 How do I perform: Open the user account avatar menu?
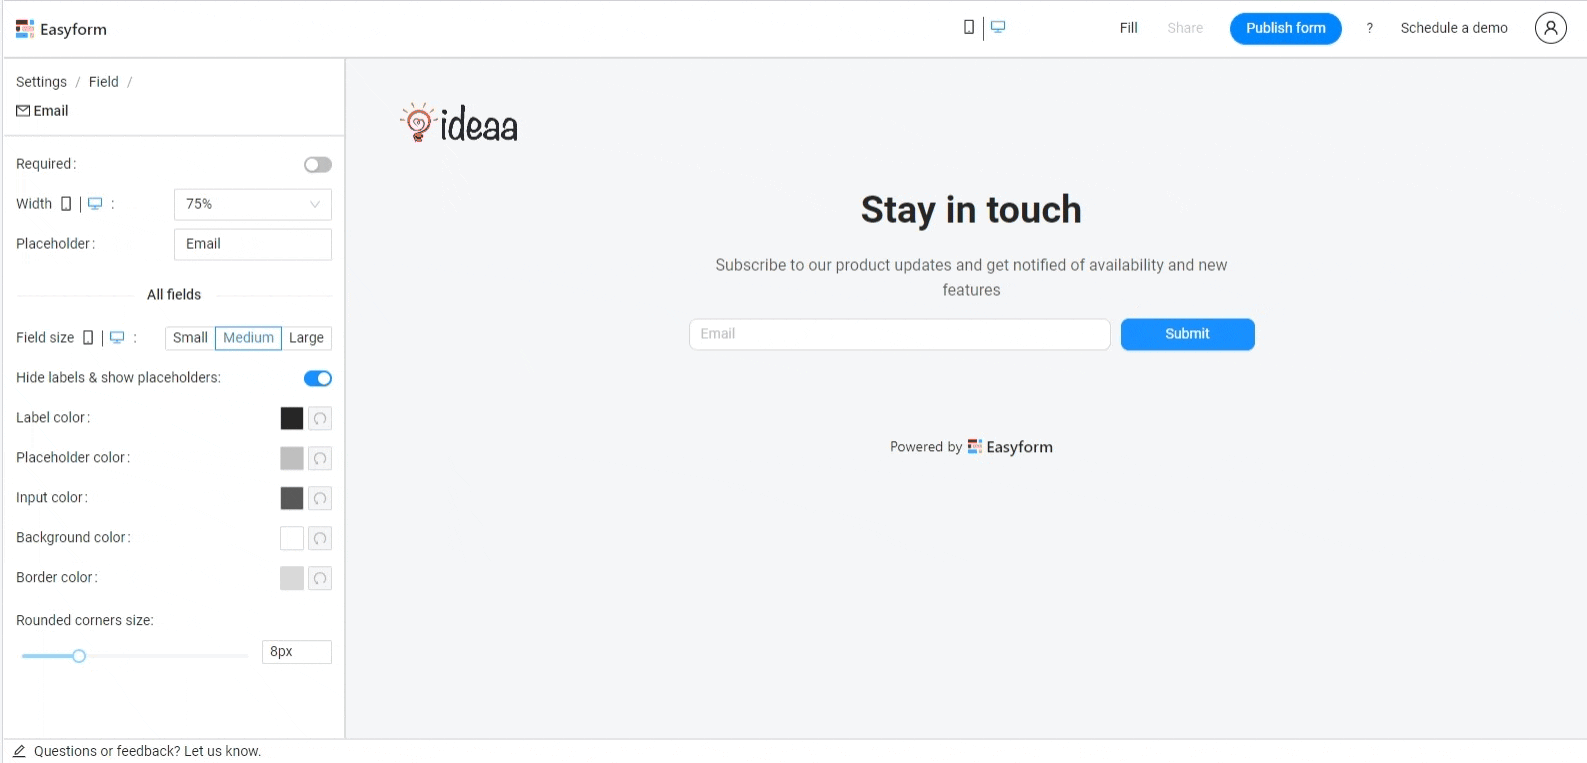[x=1550, y=28]
